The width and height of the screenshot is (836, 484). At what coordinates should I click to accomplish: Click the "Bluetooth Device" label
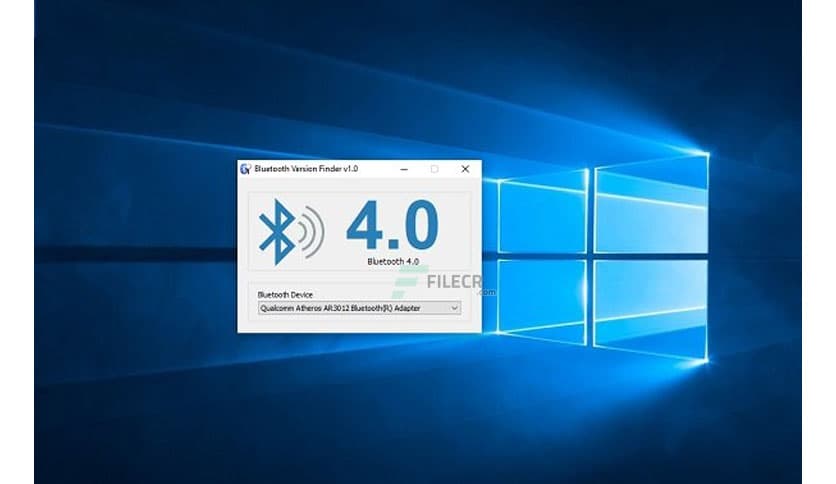[285, 294]
